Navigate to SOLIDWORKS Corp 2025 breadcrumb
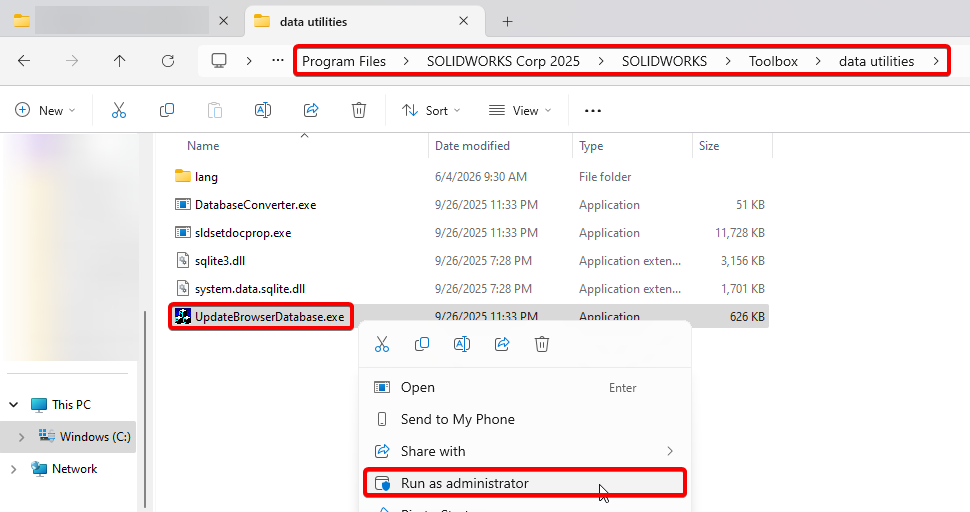The height and width of the screenshot is (512, 970). tap(503, 61)
